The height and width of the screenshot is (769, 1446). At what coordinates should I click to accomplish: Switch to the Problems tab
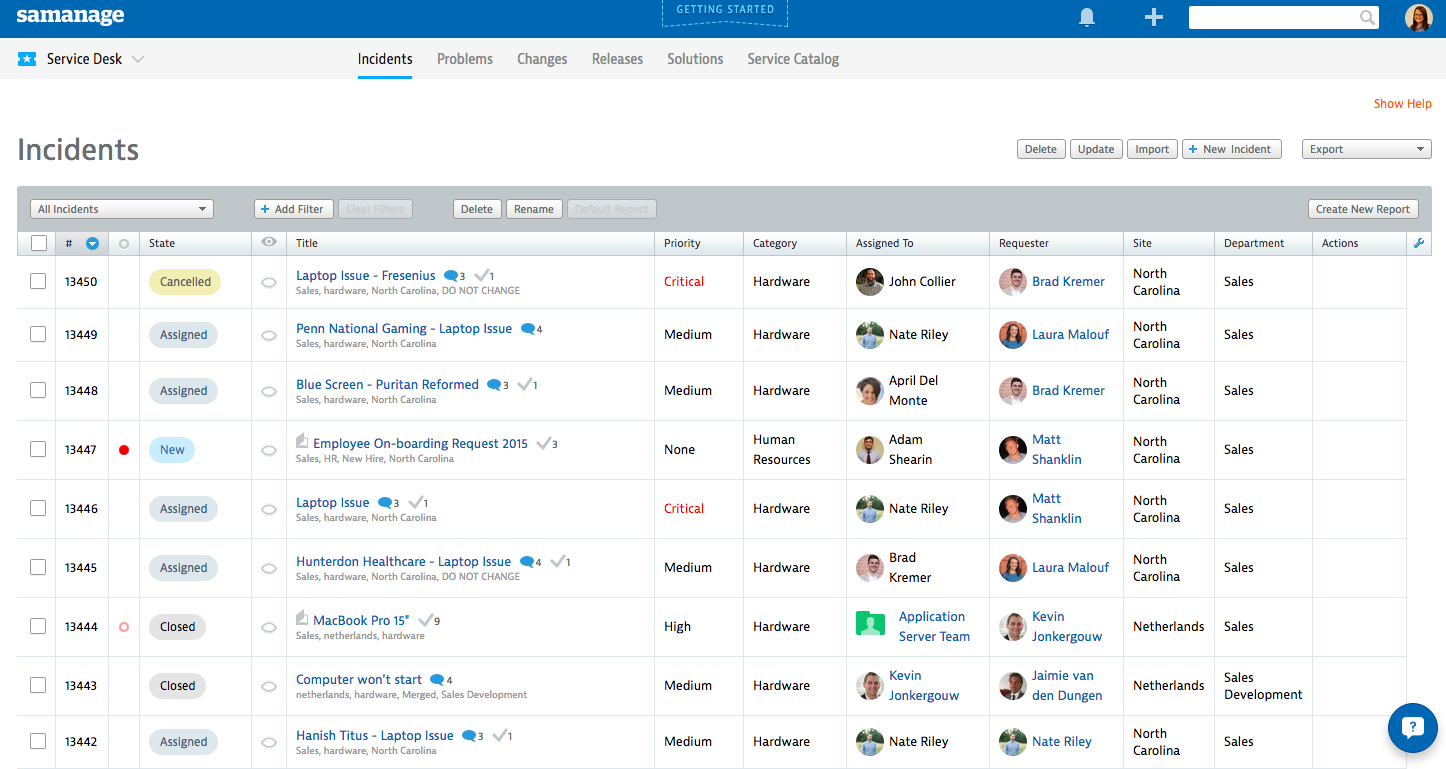pyautogui.click(x=464, y=59)
